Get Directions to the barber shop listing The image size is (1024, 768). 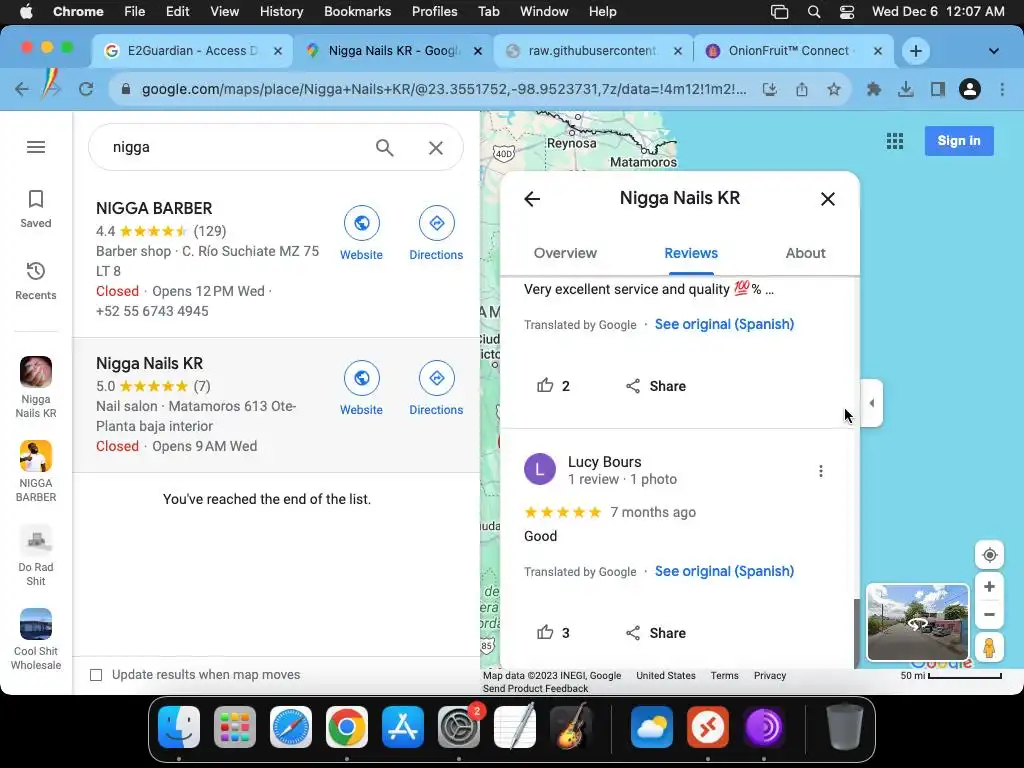click(x=436, y=233)
